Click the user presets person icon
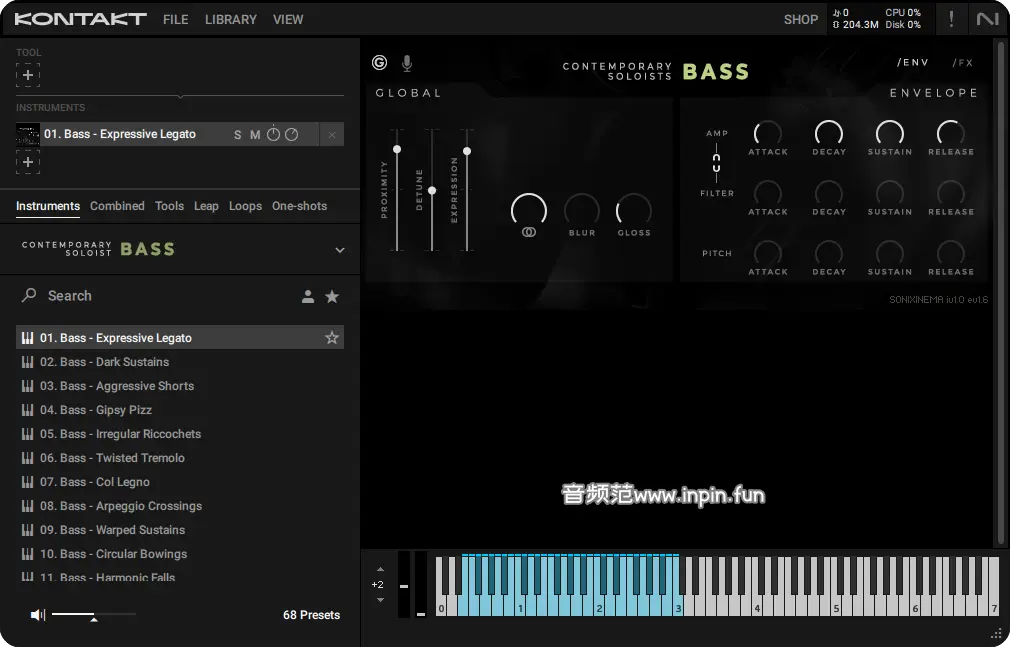 (308, 296)
